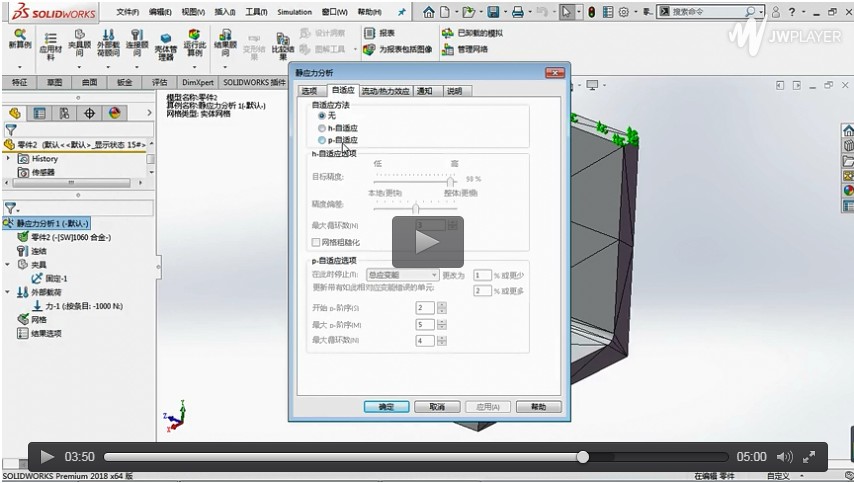Image resolution: width=854 pixels, height=483 pixels.
Task: Click the 取消 (Cancel) button
Action: 437,407
